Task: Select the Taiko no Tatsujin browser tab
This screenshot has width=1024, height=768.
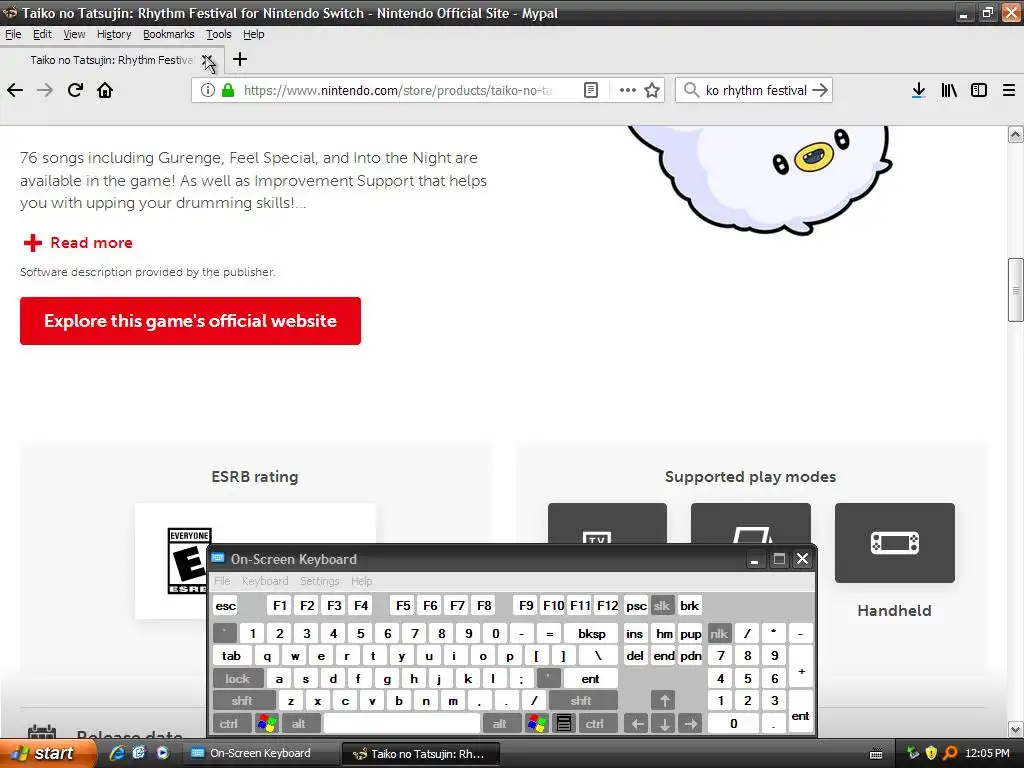Action: point(112,60)
